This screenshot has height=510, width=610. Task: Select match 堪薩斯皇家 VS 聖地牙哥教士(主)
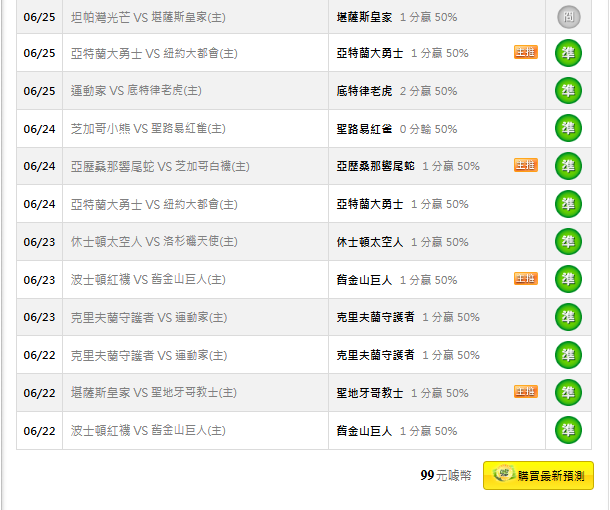[154, 393]
